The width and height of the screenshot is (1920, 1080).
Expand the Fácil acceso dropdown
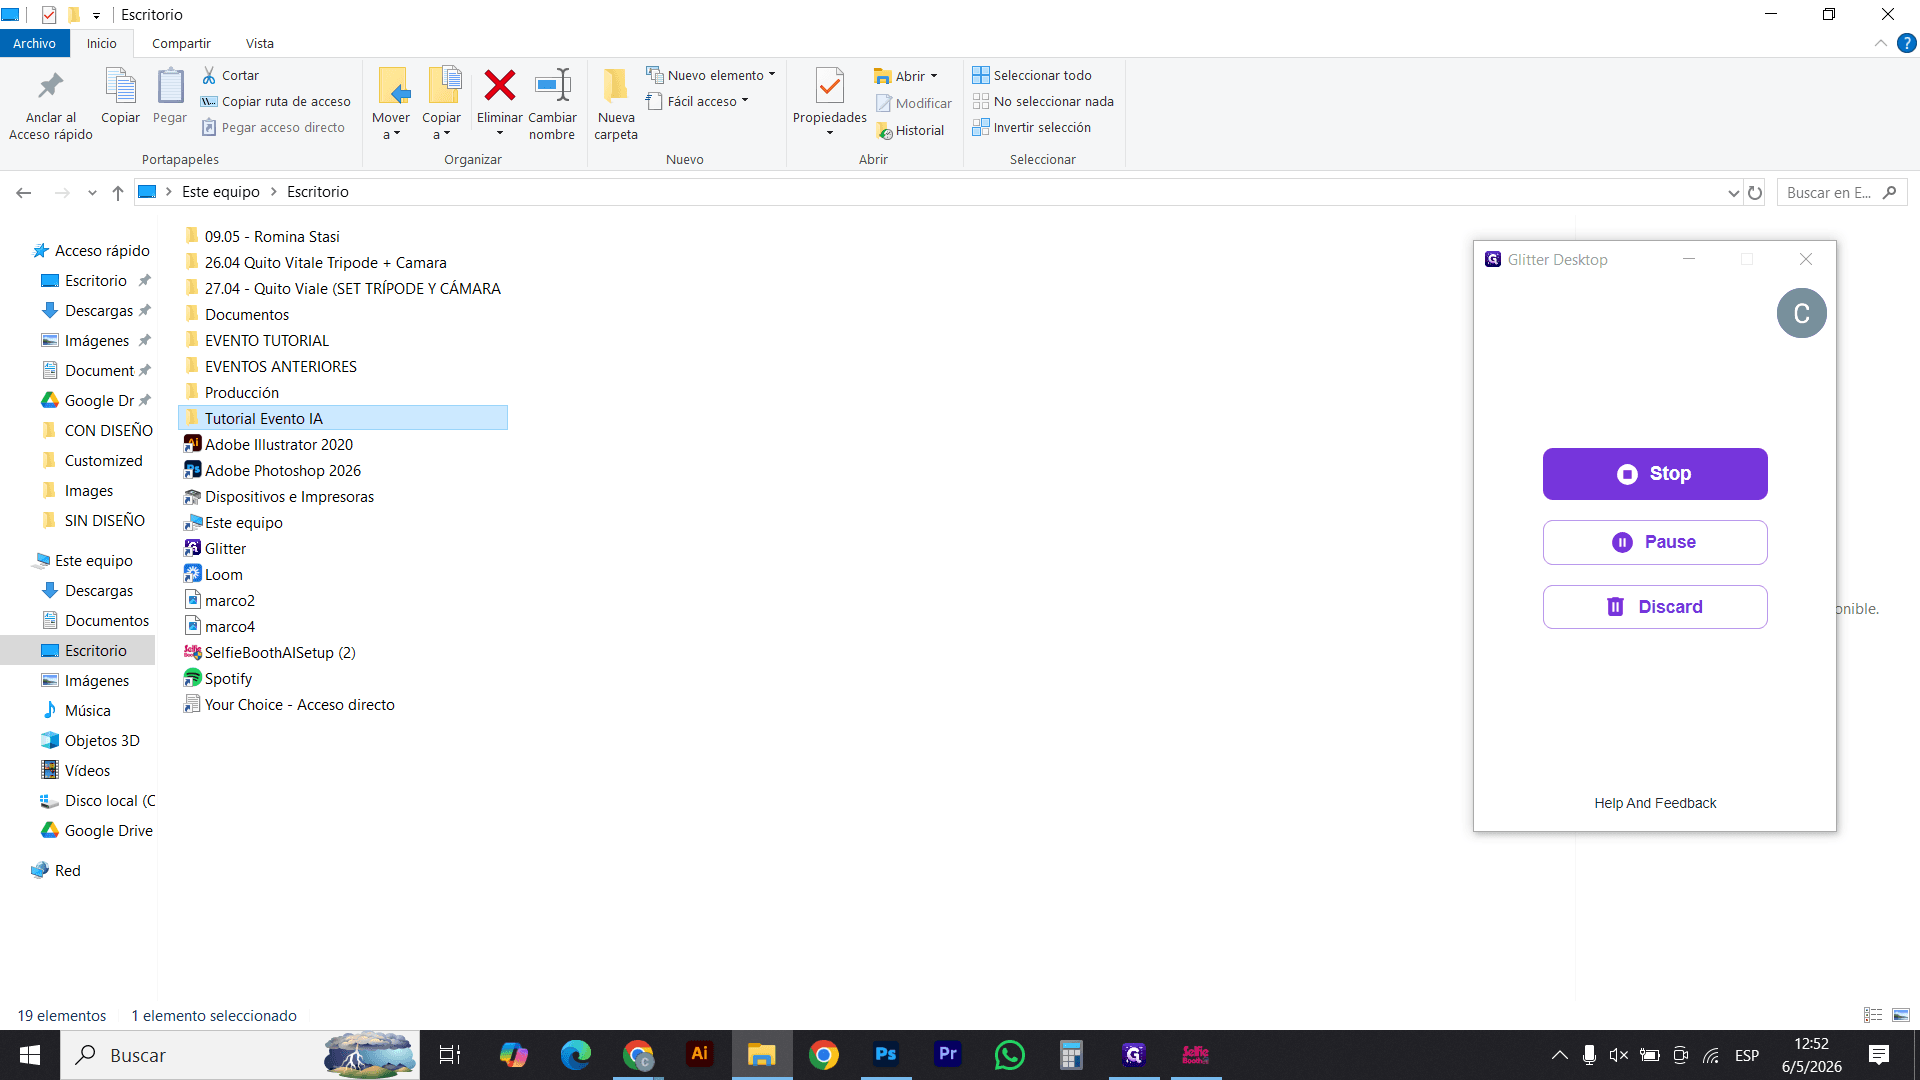(x=745, y=101)
